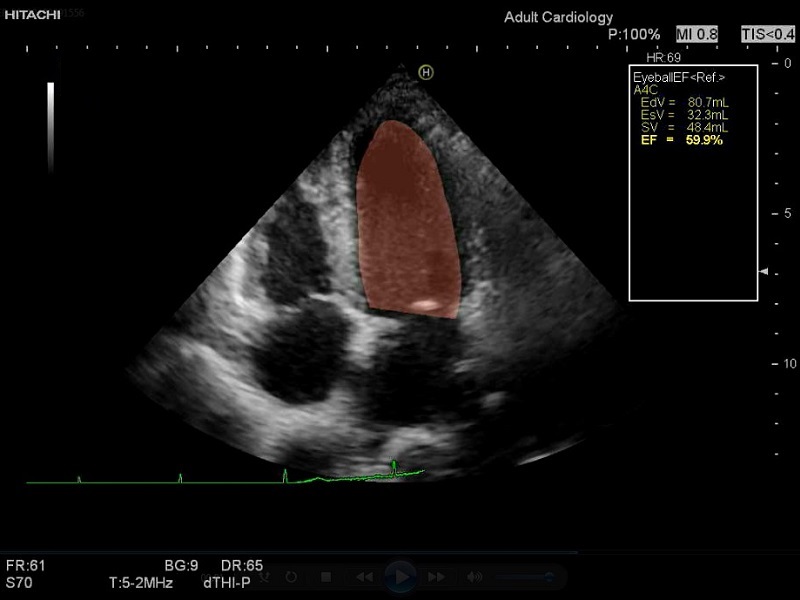Click the Stop playback button

click(326, 577)
